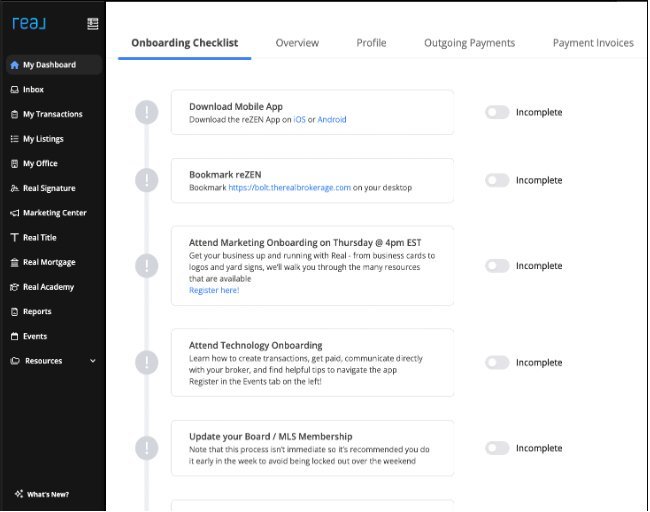The image size is (650, 512).
Task: Click the Update your Board / MLS Membership title
Action: pyautogui.click(x=271, y=437)
